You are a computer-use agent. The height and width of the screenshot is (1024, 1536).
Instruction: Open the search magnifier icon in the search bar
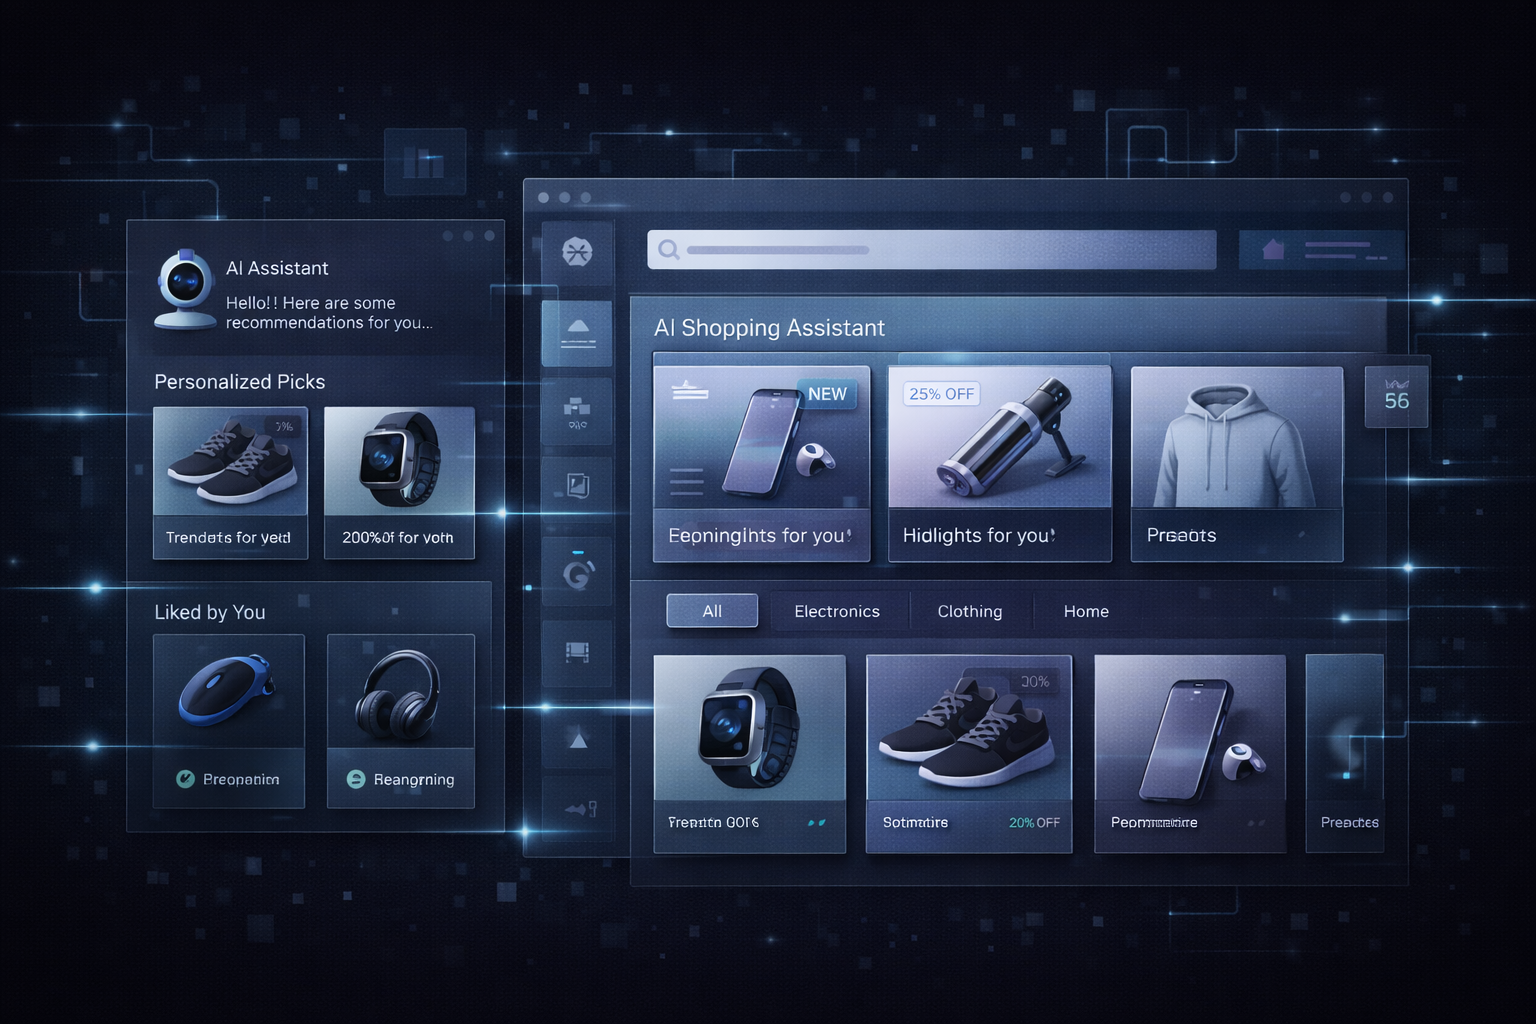pyautogui.click(x=668, y=249)
